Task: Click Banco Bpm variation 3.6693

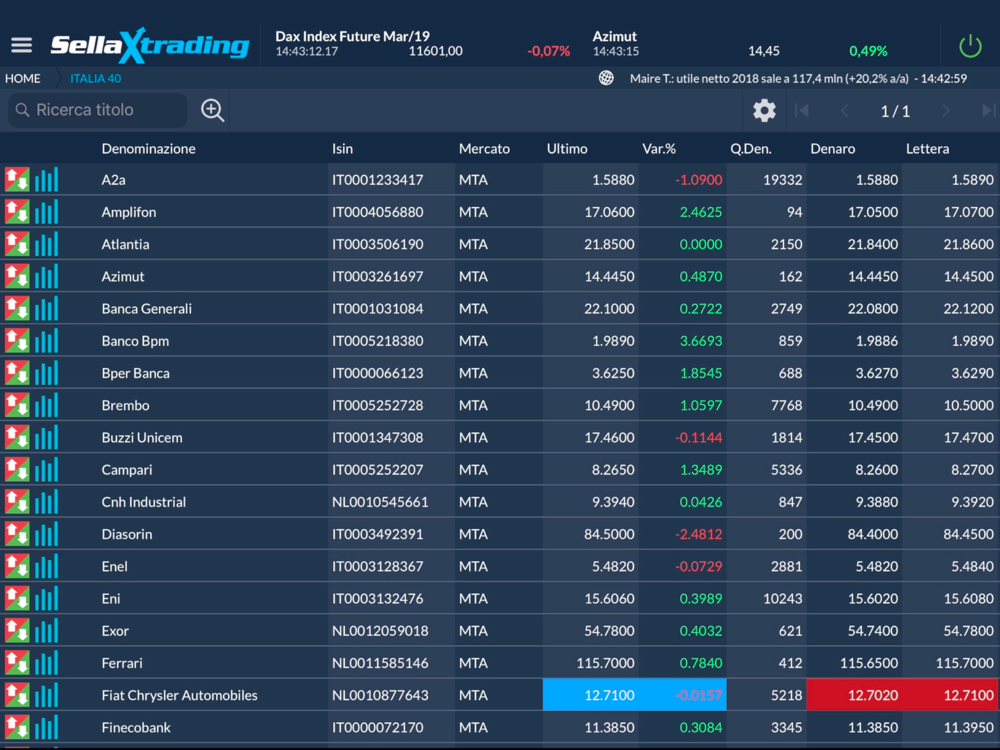Action: (x=701, y=341)
